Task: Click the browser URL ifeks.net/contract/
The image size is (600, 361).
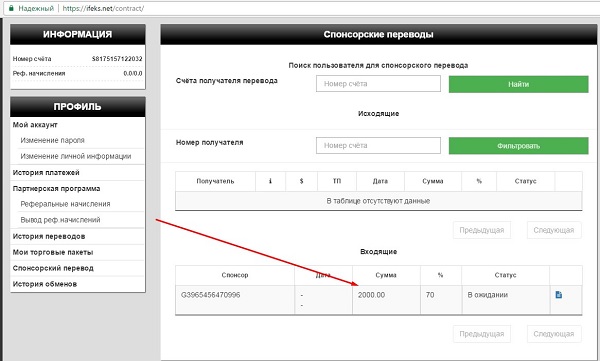Action: pyautogui.click(x=103, y=8)
